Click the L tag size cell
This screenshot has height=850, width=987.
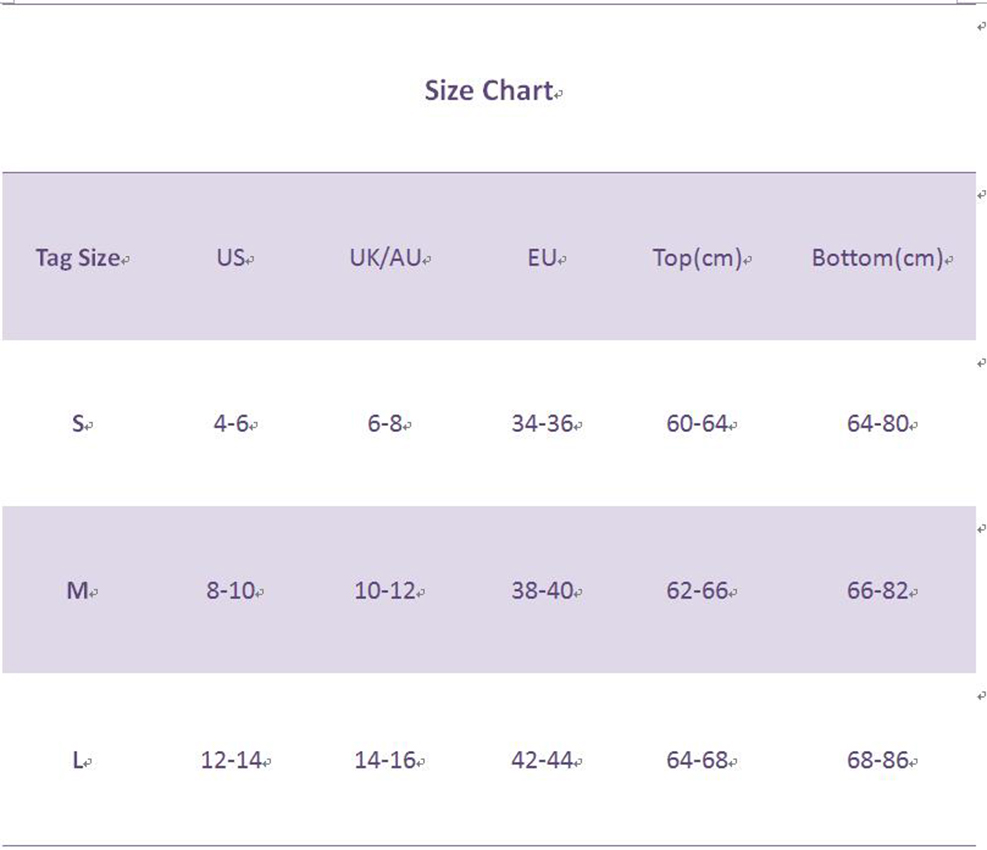tap(78, 761)
